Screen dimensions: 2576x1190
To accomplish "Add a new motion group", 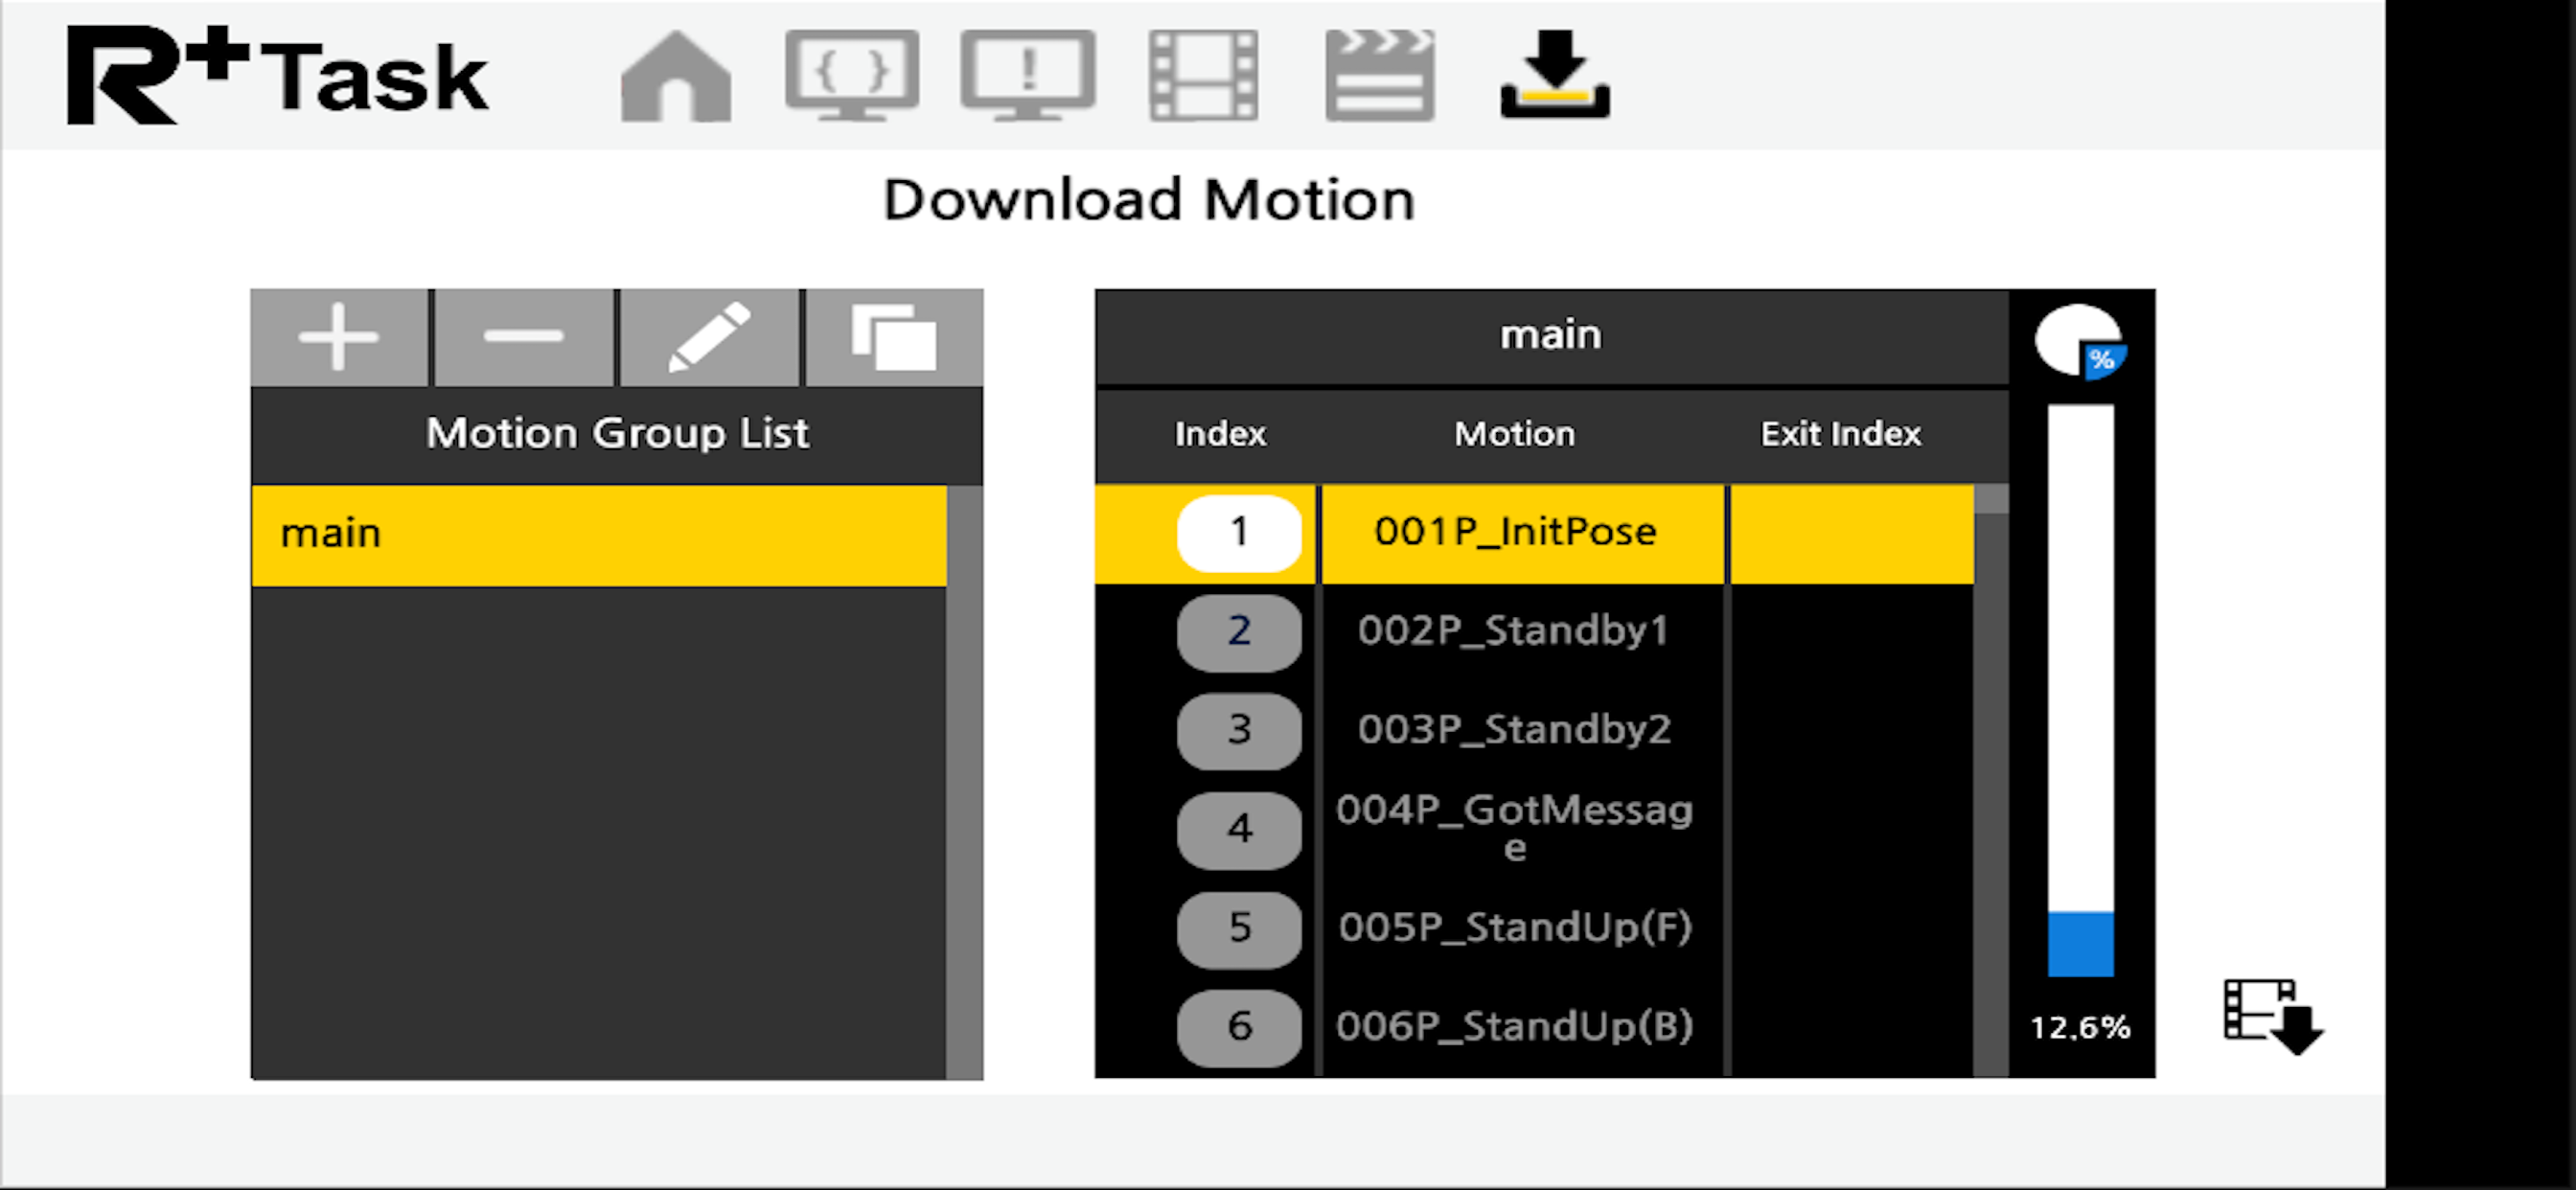I will pos(339,337).
